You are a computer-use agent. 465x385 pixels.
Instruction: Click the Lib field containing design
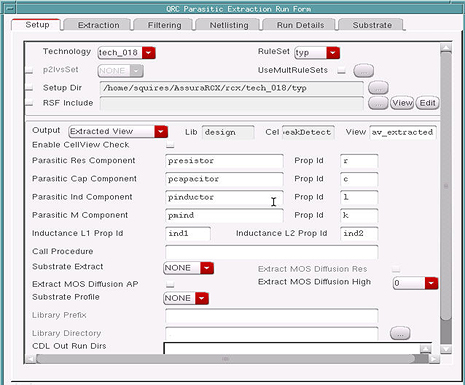[228, 132]
